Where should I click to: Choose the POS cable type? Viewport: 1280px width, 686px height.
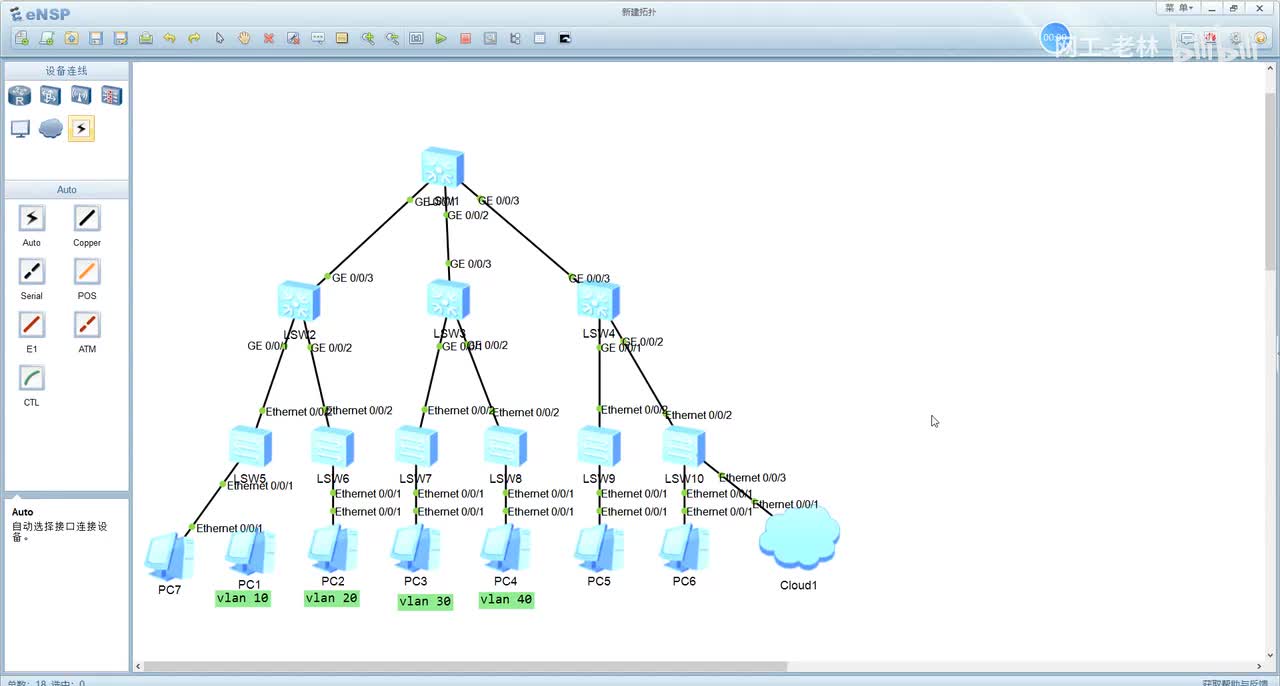pyautogui.click(x=87, y=272)
